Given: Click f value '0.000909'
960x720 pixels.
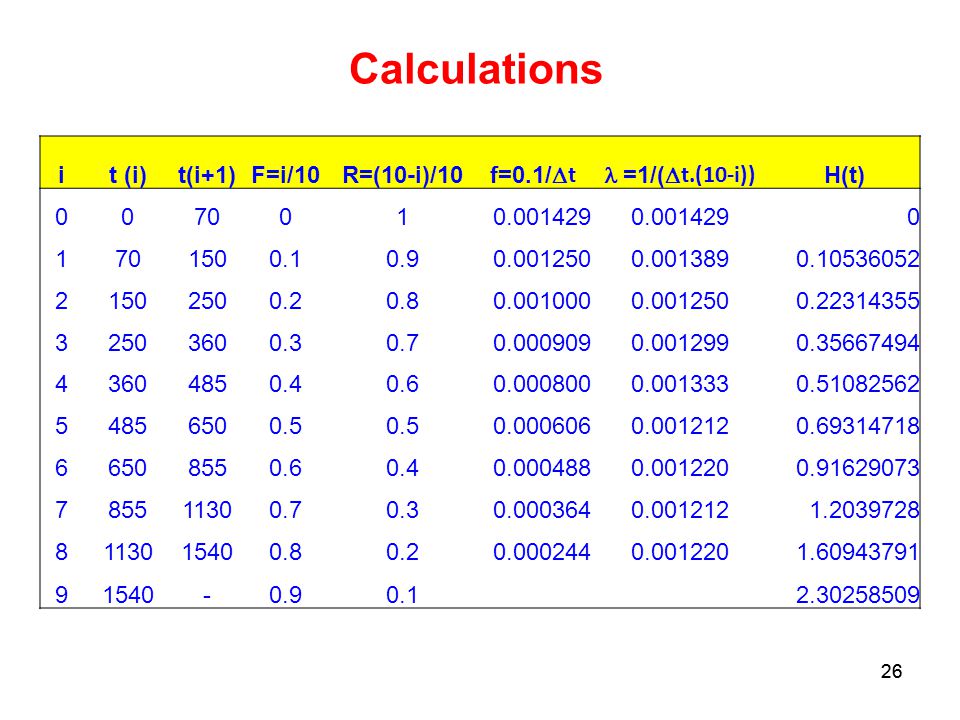Looking at the screenshot, I should coord(542,342).
